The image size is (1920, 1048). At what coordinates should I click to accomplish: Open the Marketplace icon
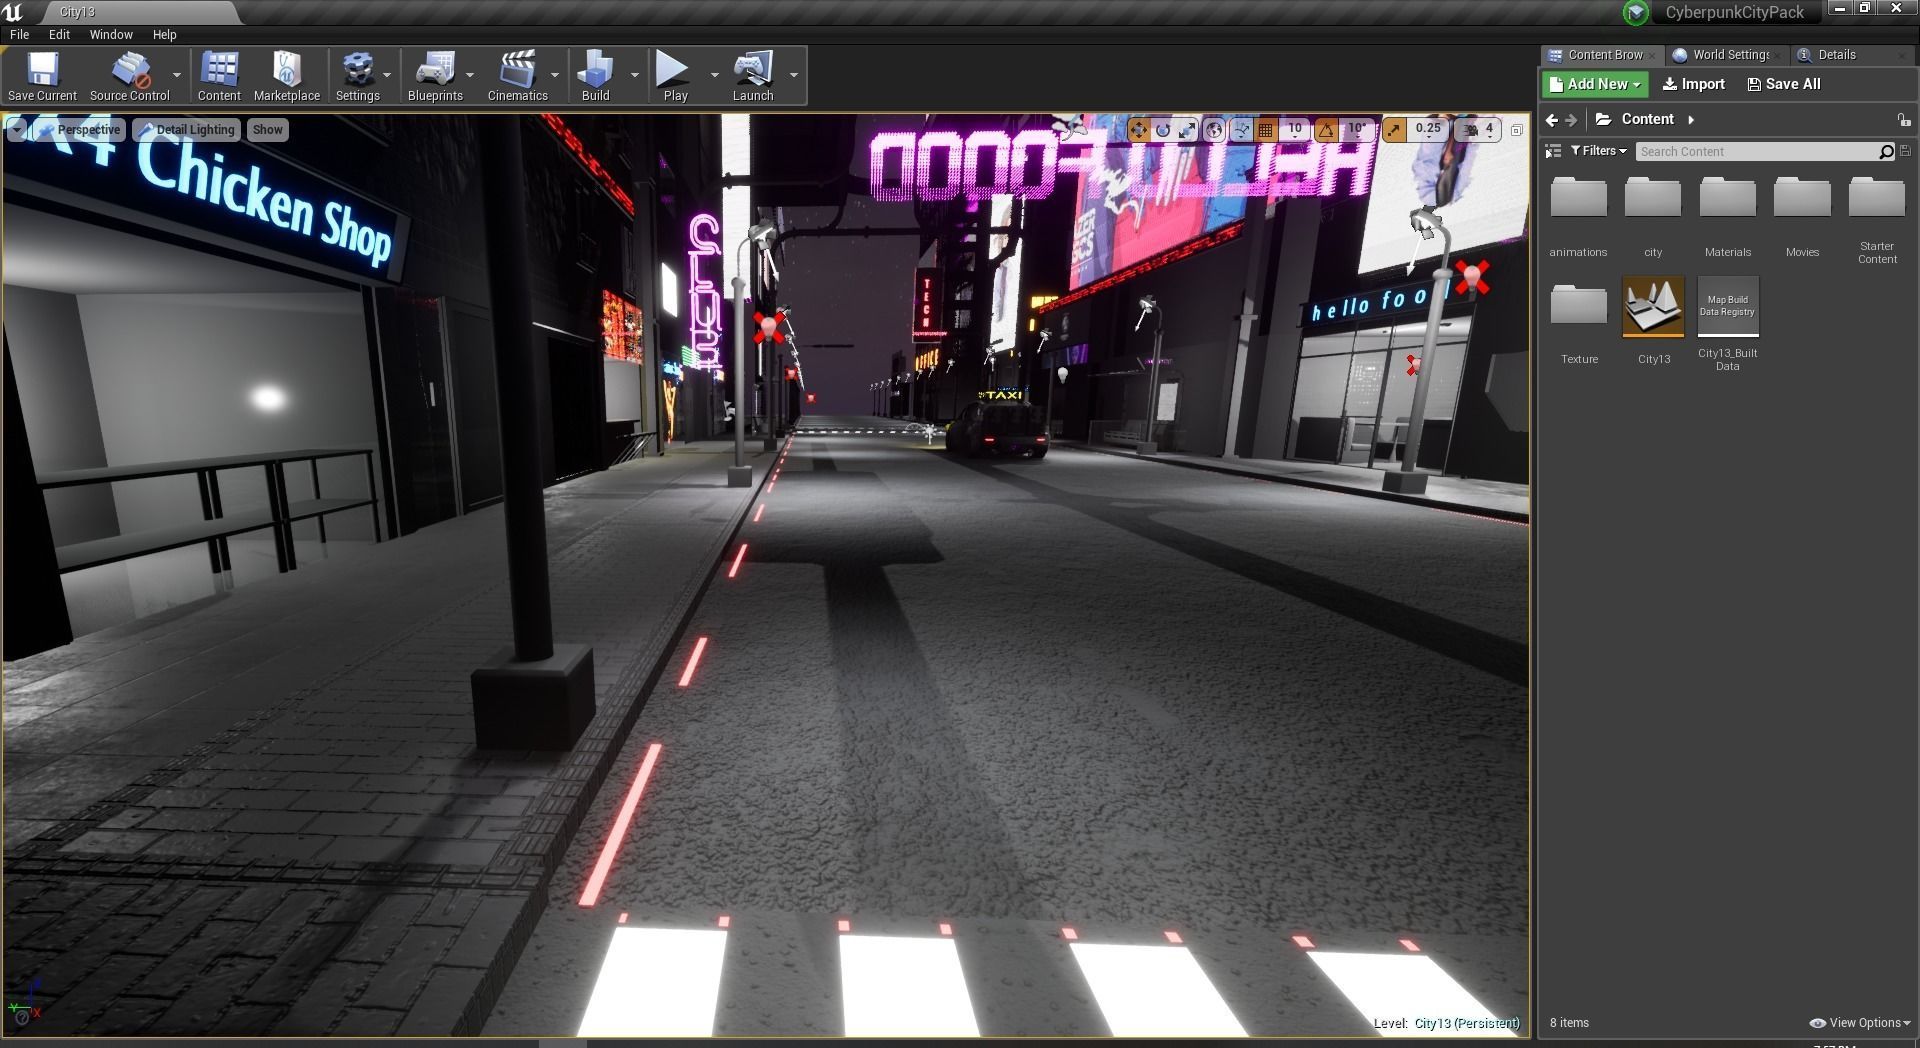(287, 76)
